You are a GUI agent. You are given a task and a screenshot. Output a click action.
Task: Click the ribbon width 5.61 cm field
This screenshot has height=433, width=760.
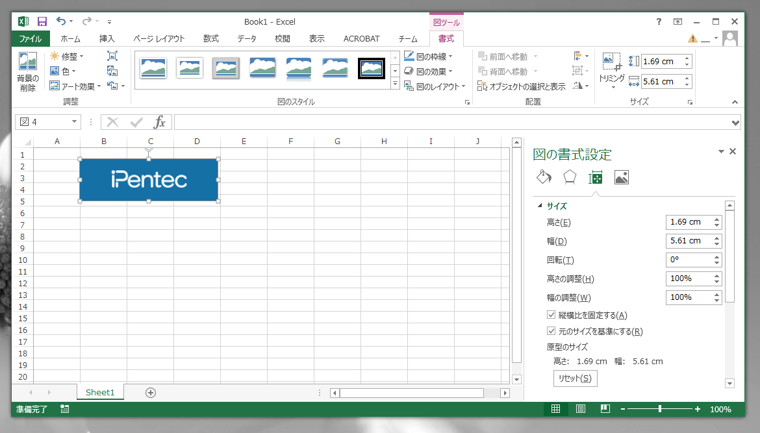[x=662, y=81]
